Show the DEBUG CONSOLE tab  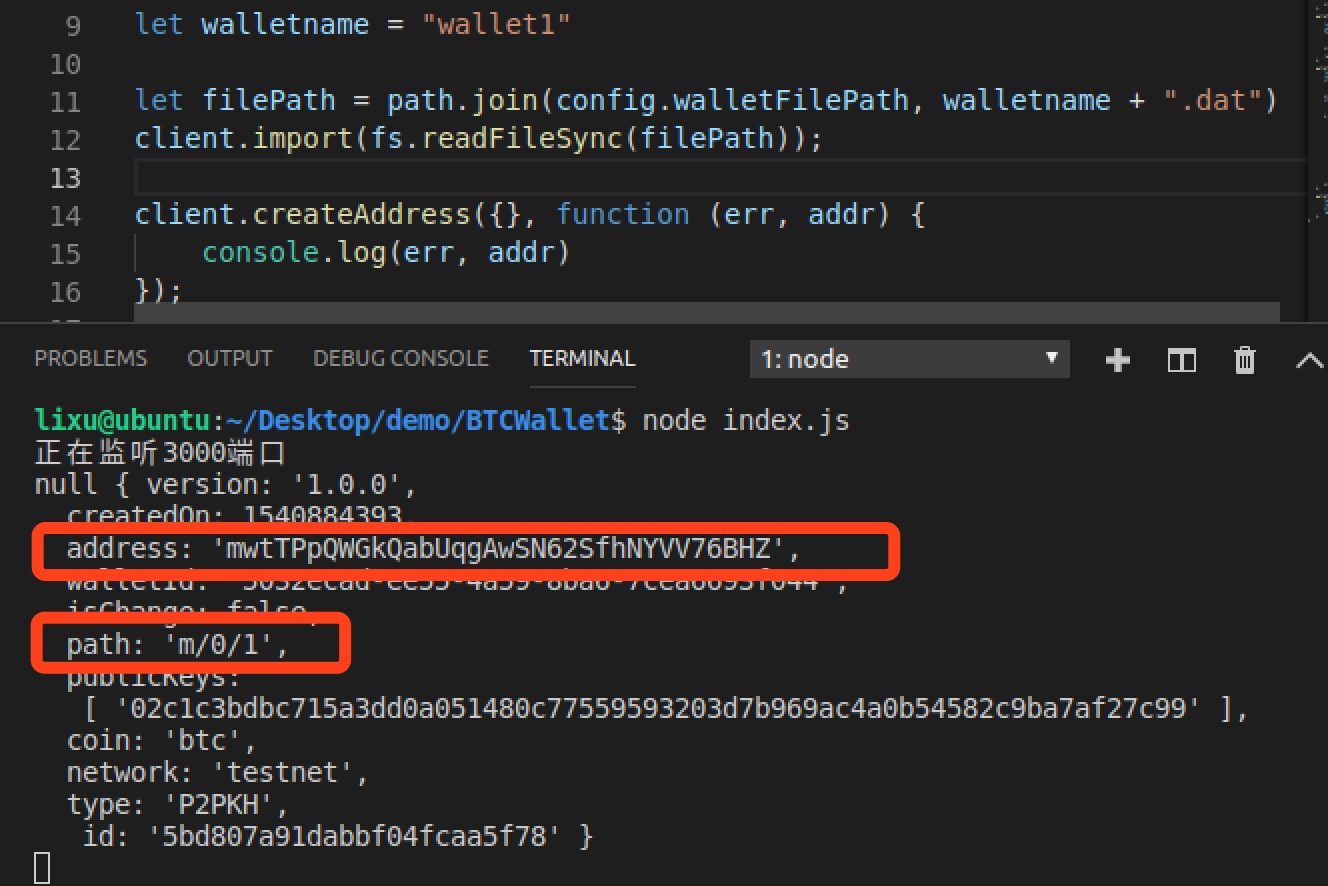tap(400, 358)
